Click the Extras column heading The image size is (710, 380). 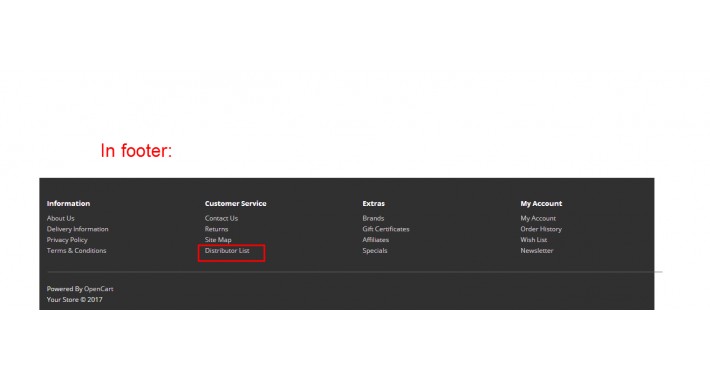(374, 204)
